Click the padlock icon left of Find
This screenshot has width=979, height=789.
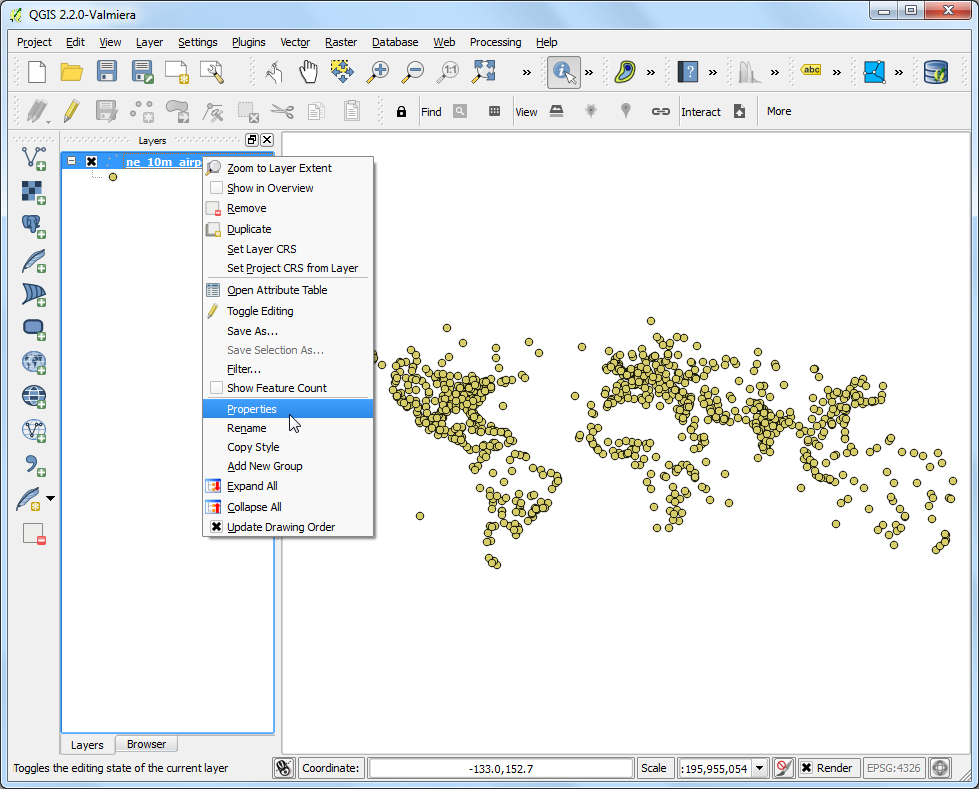[x=401, y=111]
